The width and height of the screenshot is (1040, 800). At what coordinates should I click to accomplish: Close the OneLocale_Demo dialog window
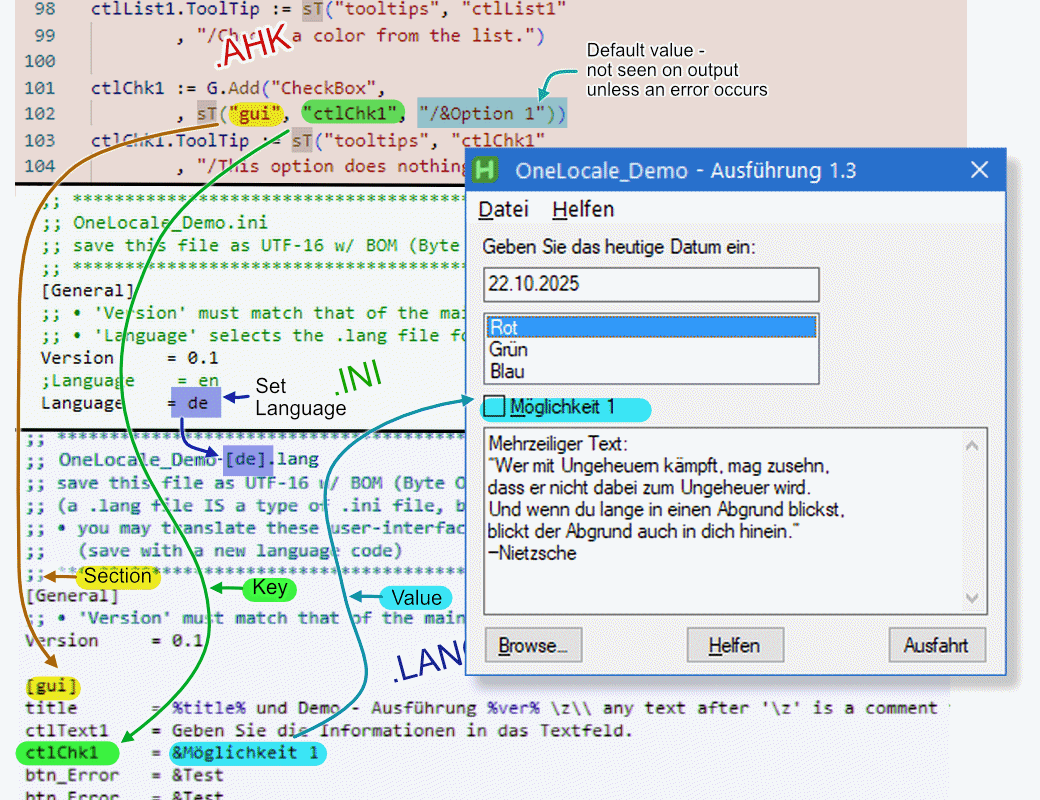tap(980, 170)
